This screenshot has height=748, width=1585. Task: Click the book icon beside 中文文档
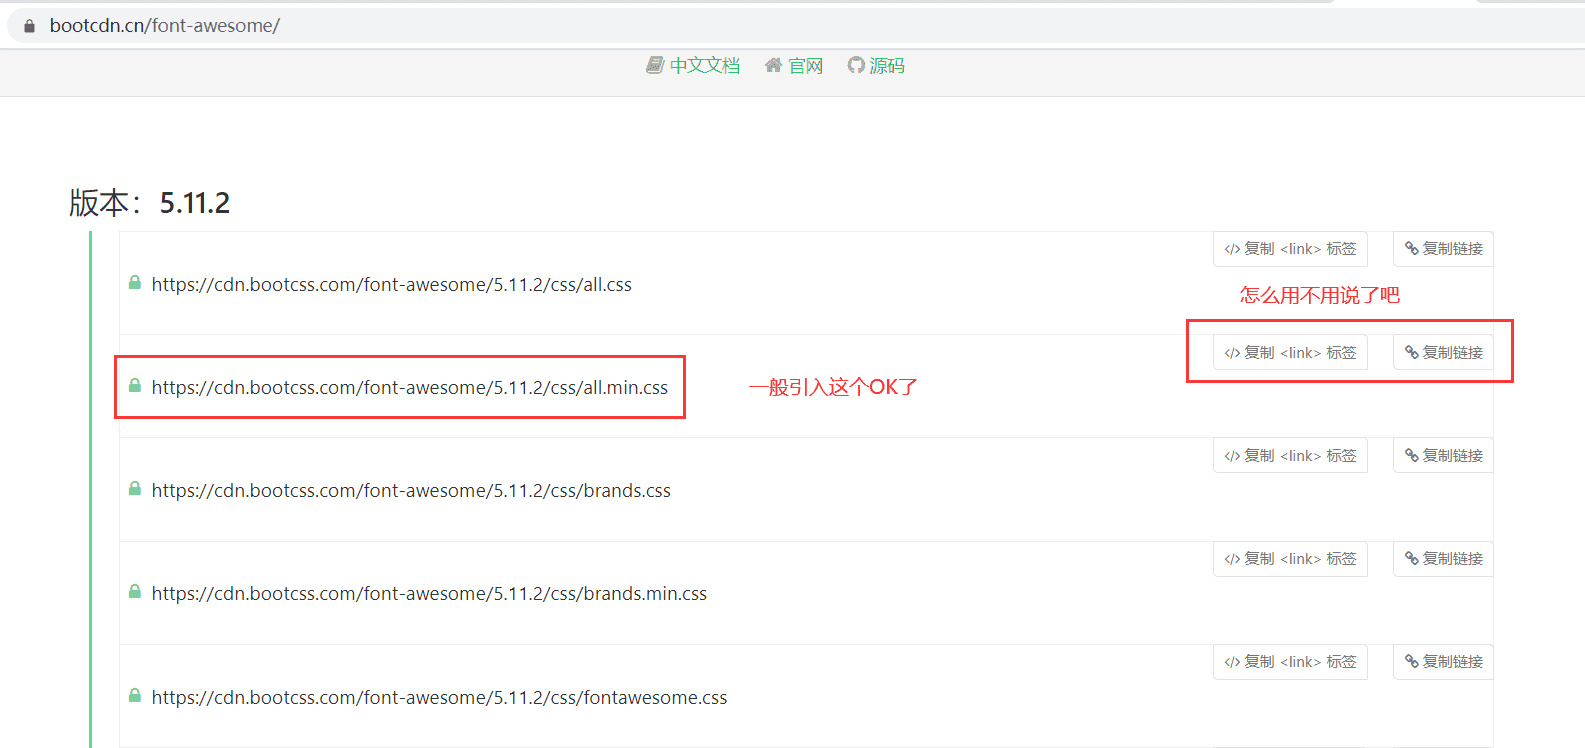tap(655, 65)
